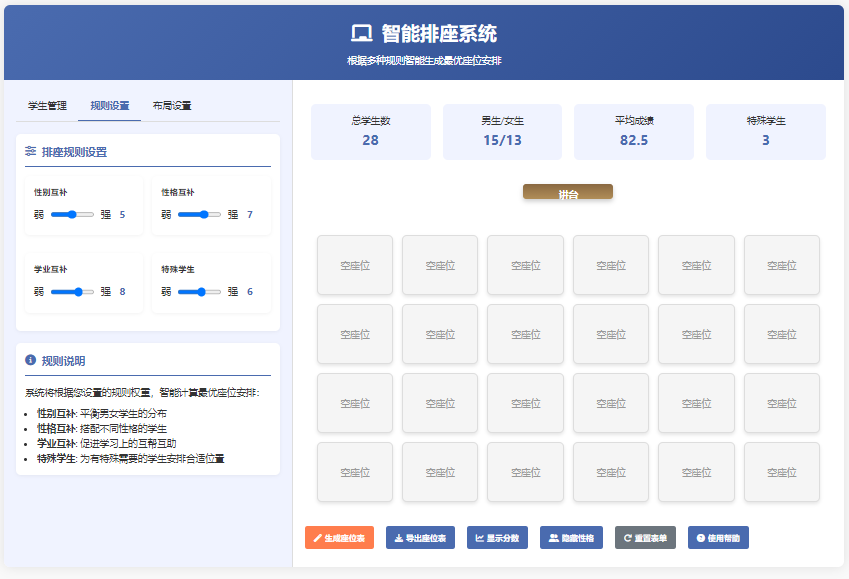Select the 规则设置 tab
The width and height of the screenshot is (849, 579).
click(110, 103)
